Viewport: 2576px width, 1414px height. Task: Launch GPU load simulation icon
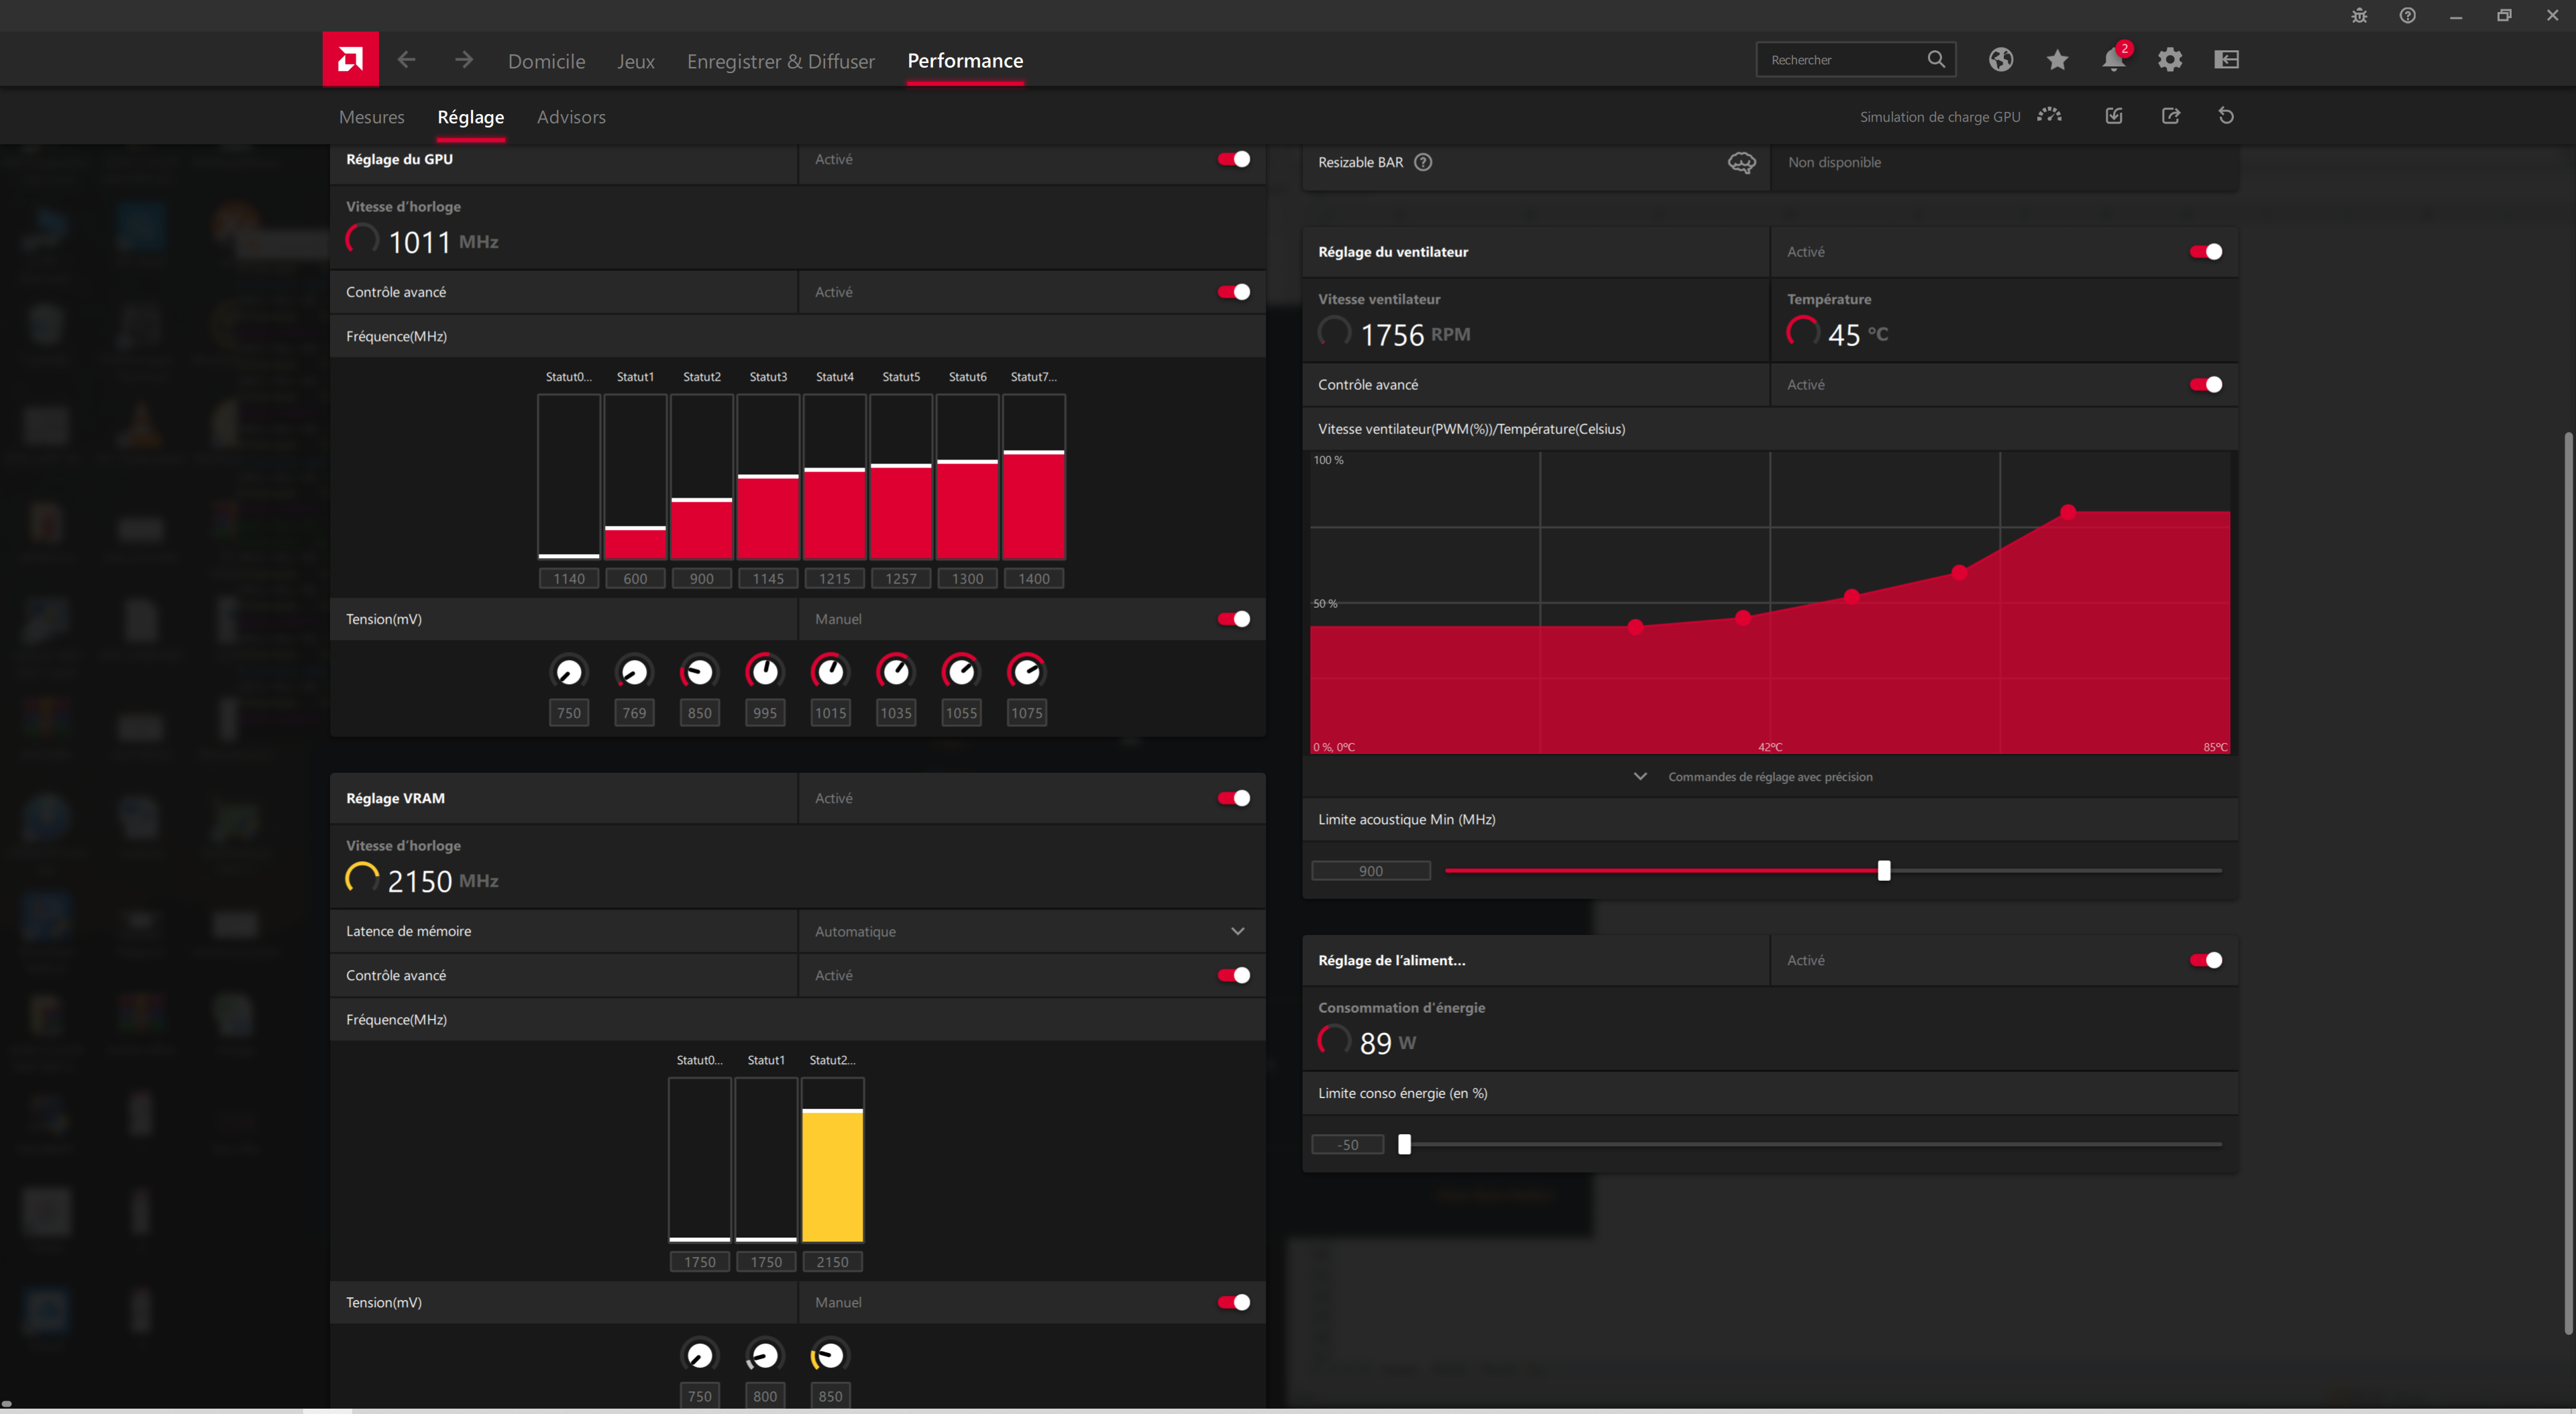pyautogui.click(x=2049, y=116)
